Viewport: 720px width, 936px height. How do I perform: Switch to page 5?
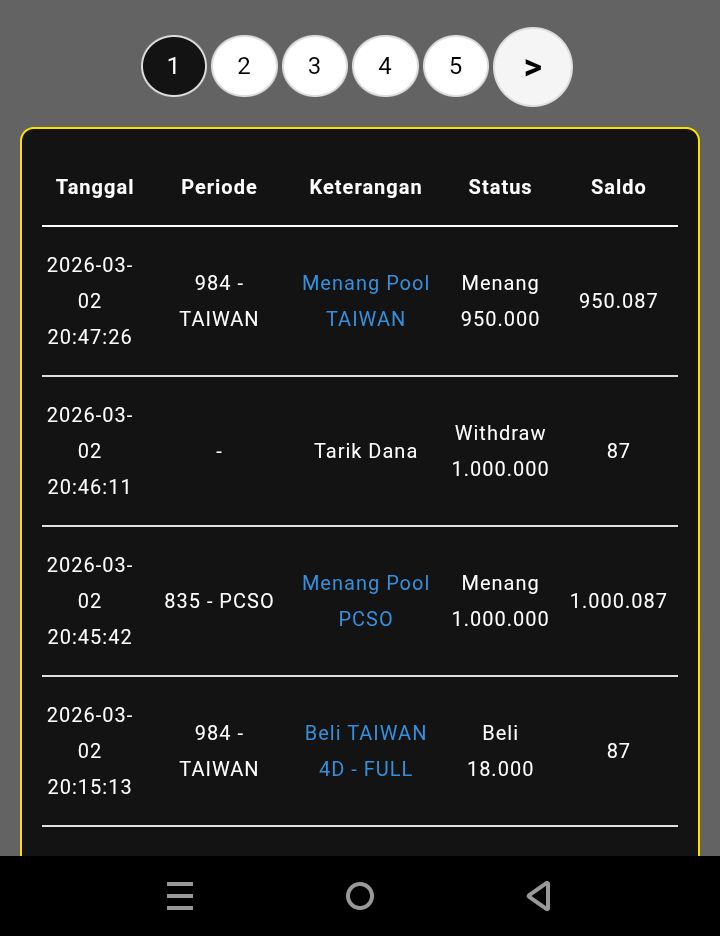pyautogui.click(x=456, y=66)
